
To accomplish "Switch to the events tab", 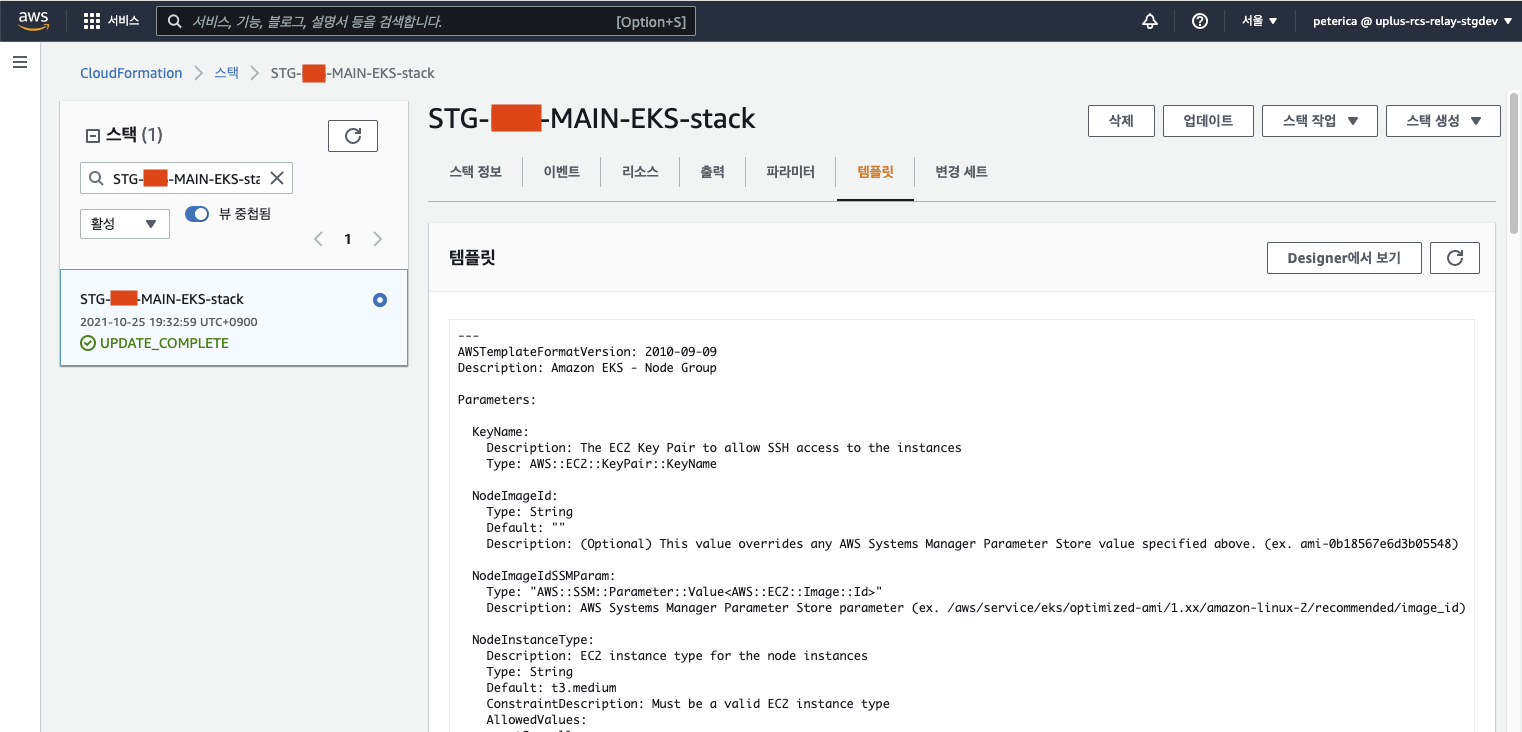I will coord(561,172).
